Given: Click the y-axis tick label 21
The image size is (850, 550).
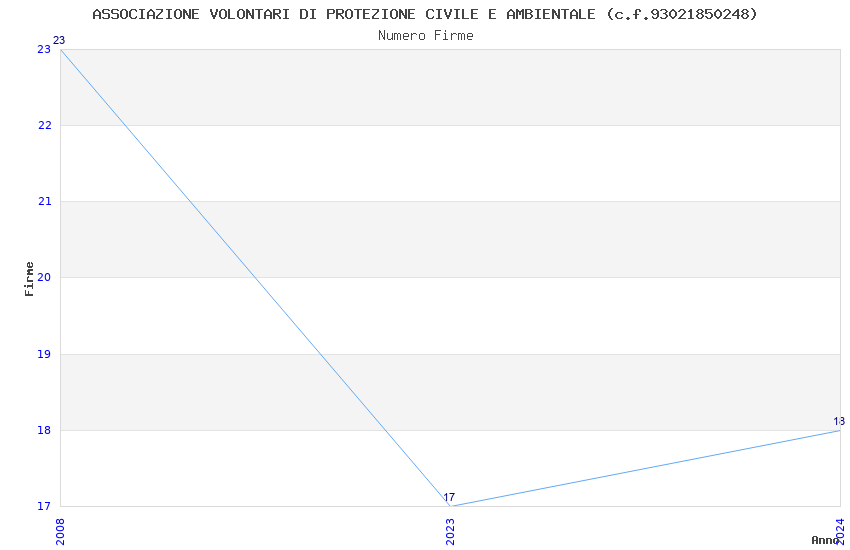Looking at the screenshot, I should pyautogui.click(x=44, y=202).
